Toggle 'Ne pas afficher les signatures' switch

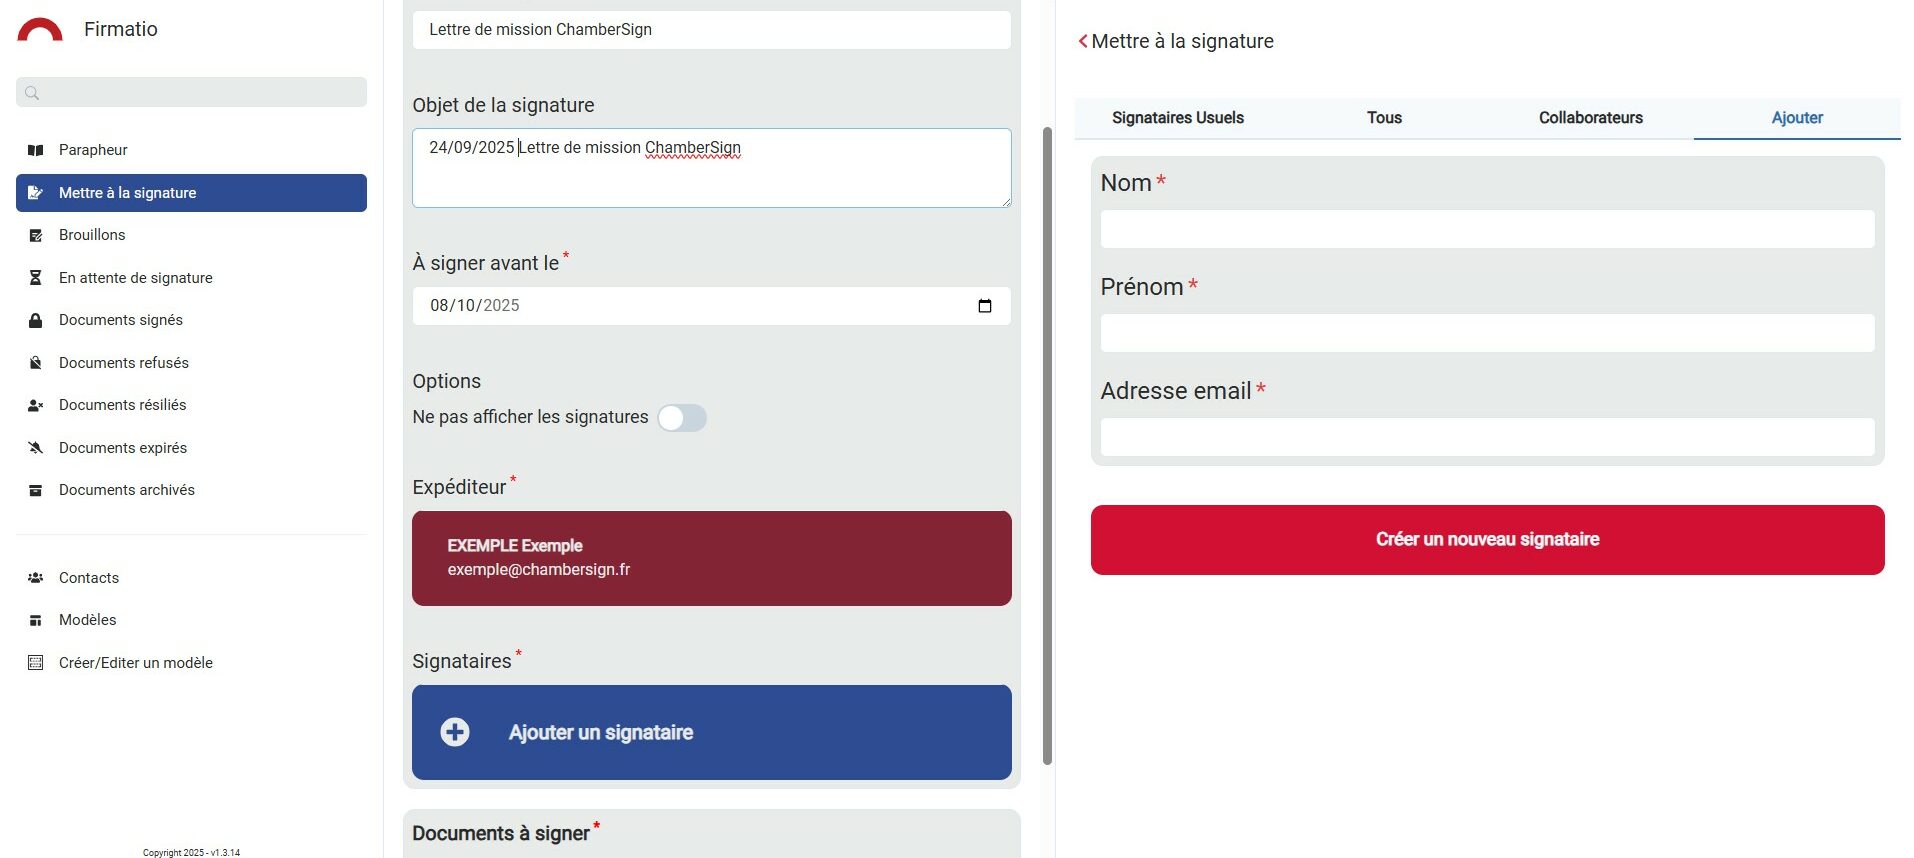pyautogui.click(x=682, y=418)
